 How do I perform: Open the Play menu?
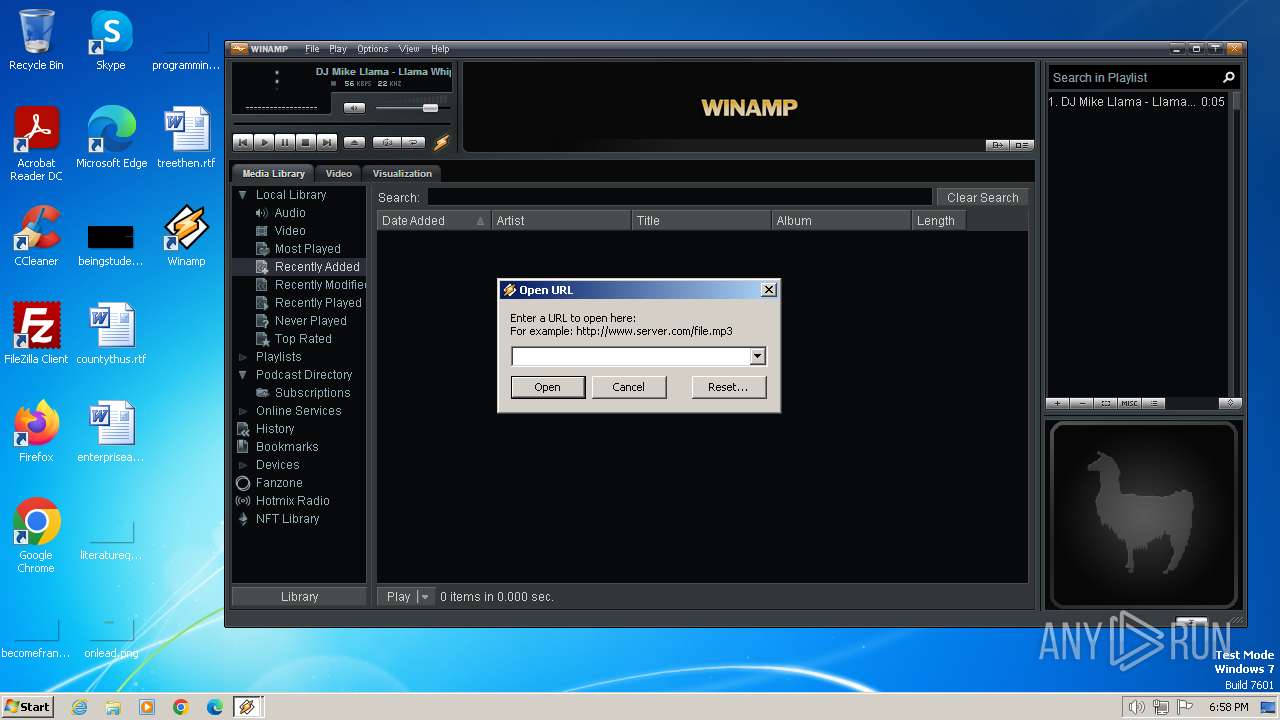[x=338, y=49]
